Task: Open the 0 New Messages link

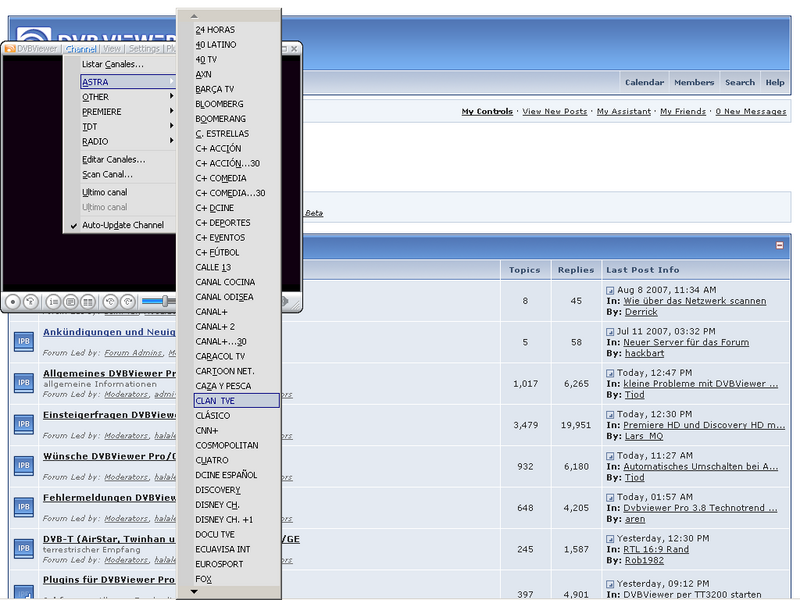Action: tap(751, 111)
